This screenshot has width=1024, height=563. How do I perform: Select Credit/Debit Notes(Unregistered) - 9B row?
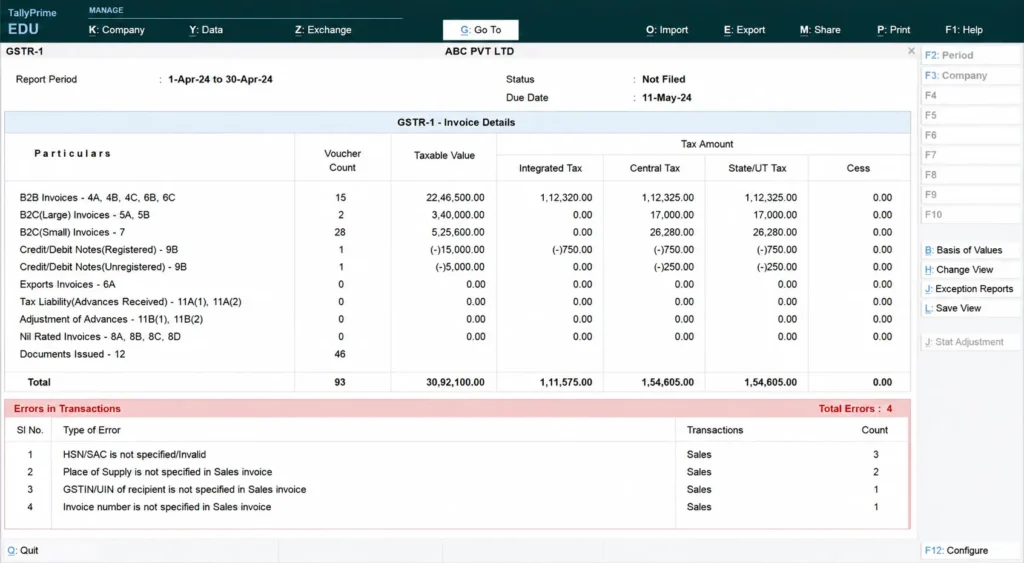[x=457, y=267]
